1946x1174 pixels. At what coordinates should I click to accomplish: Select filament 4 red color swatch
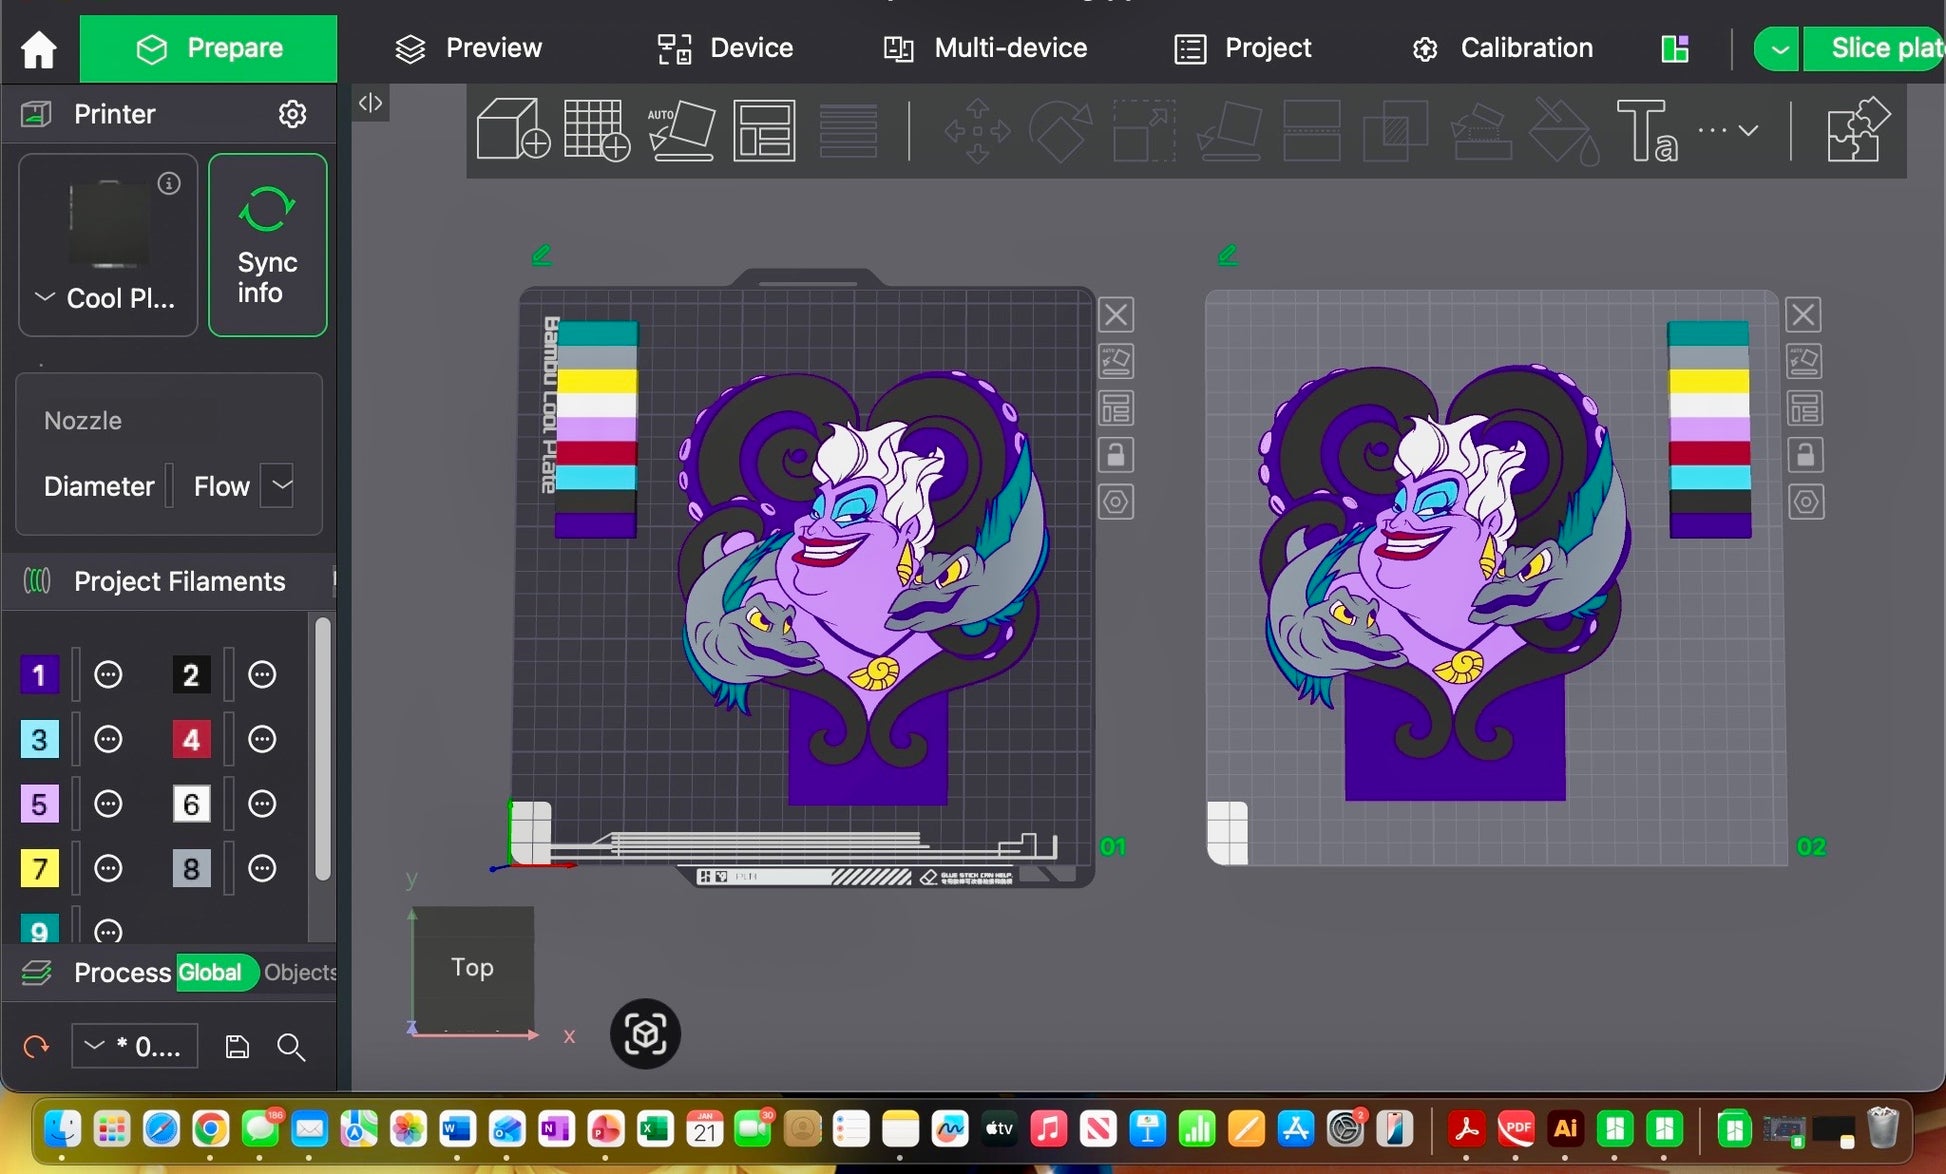tap(191, 739)
